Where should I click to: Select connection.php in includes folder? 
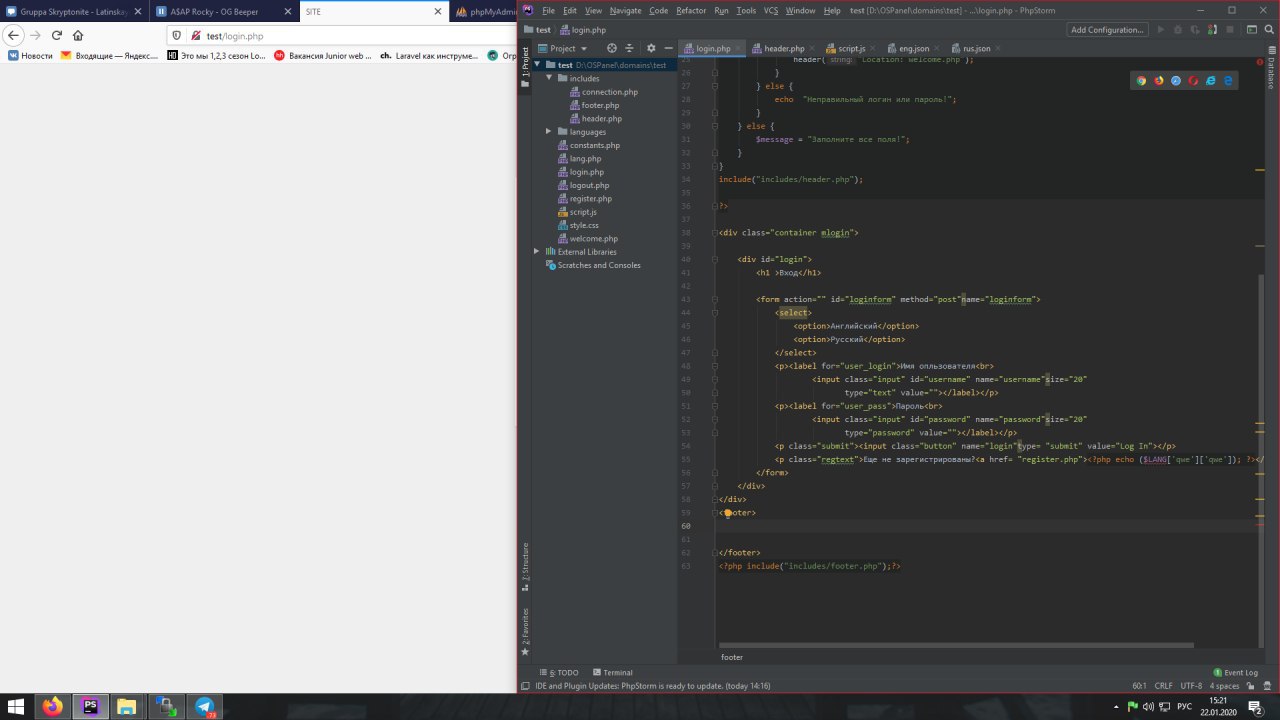(x=609, y=92)
